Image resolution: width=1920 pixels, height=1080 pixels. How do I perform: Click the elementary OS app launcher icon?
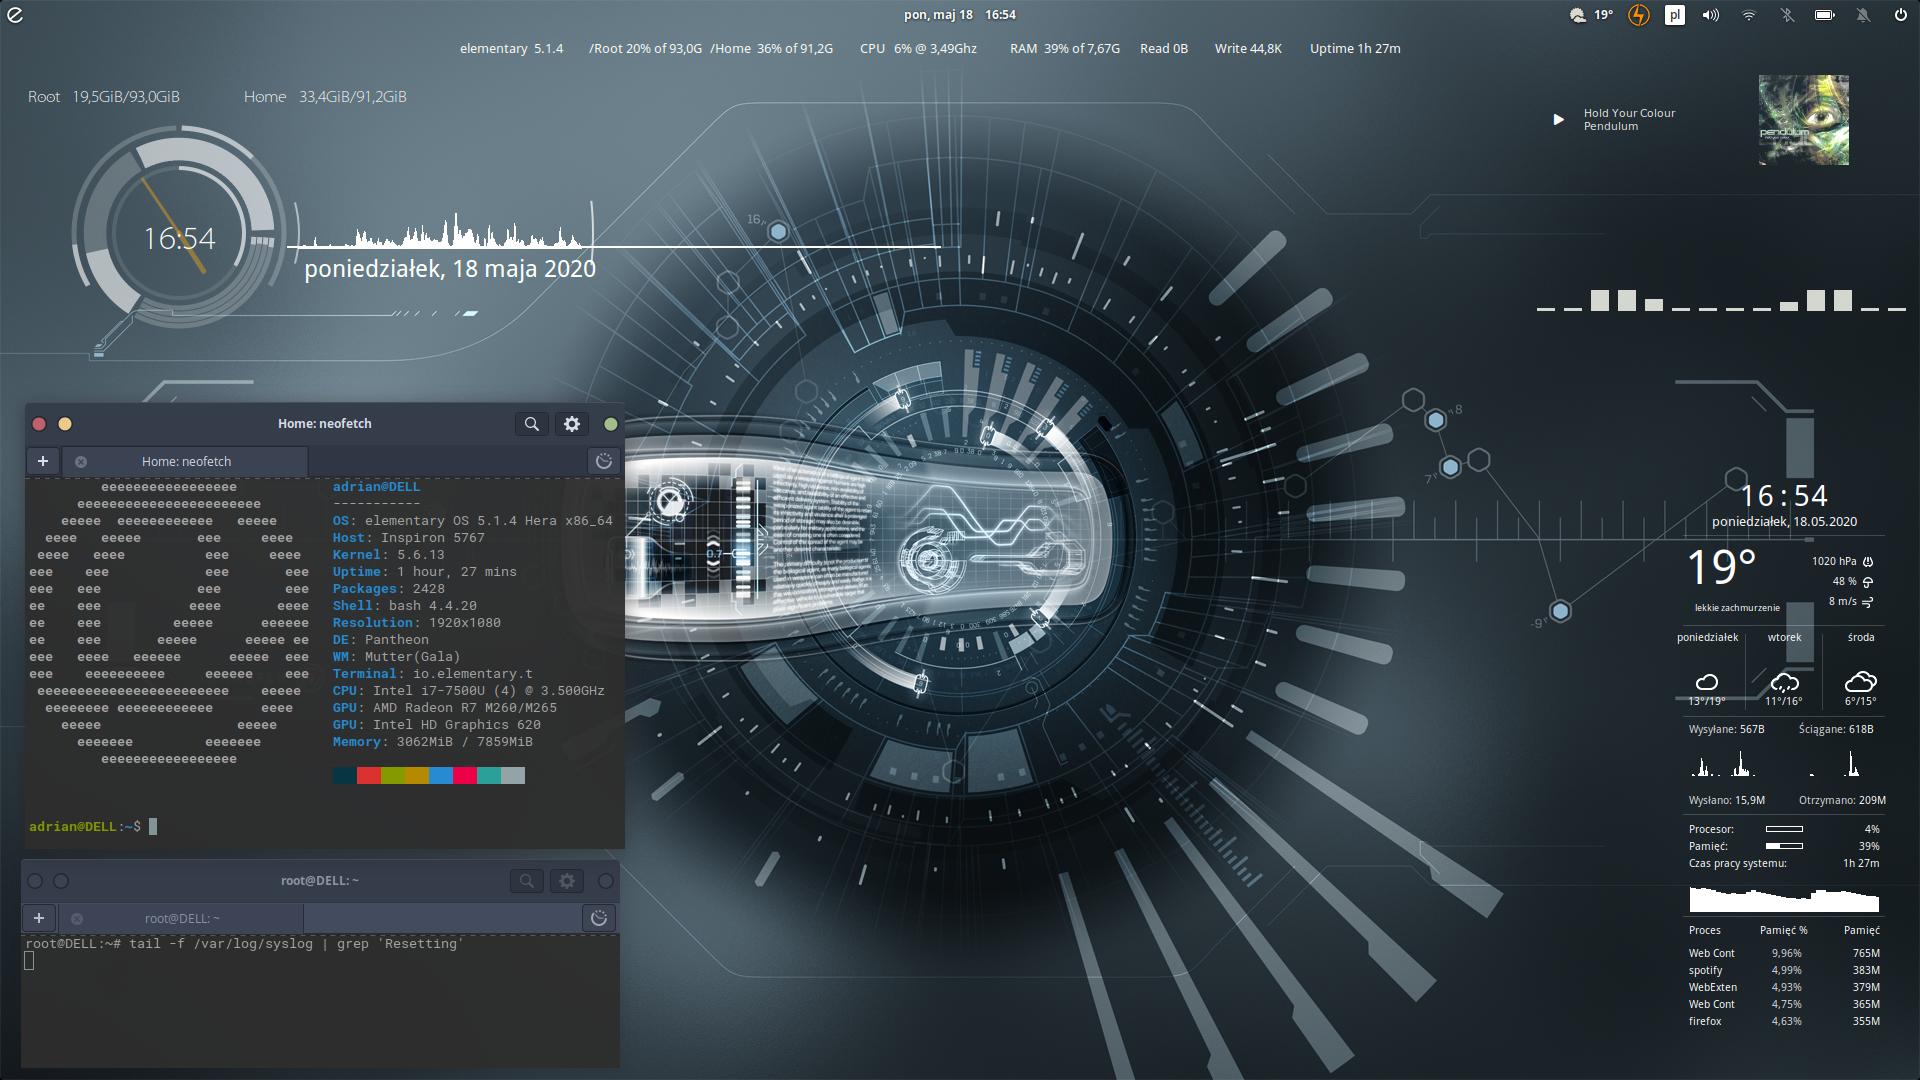[x=18, y=15]
